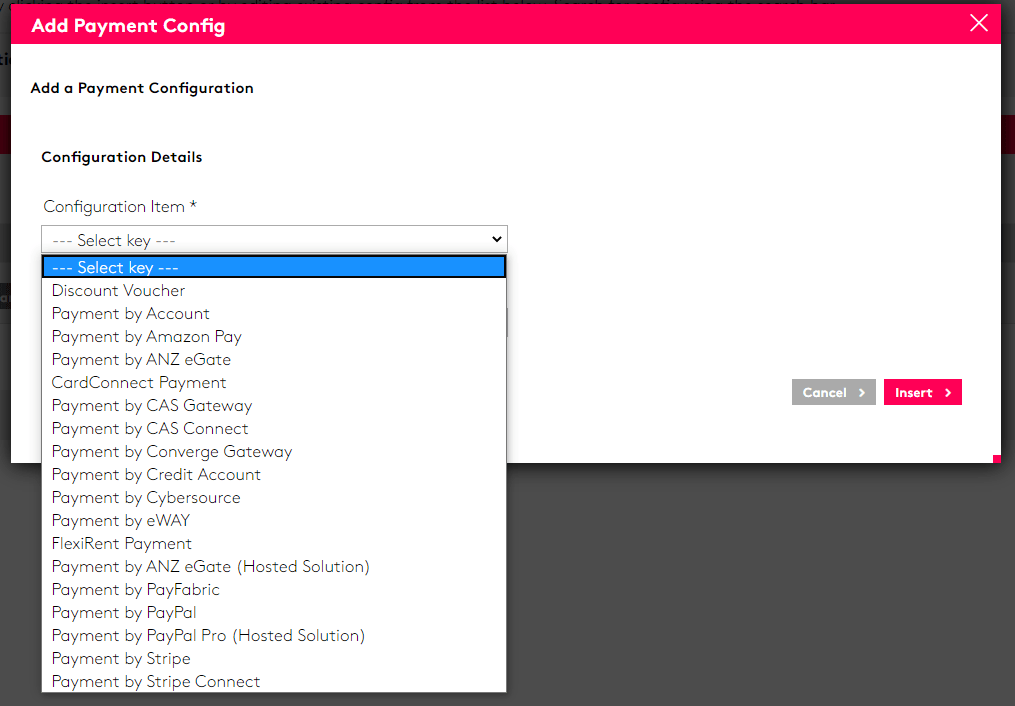Close the Add Payment Config dialog

(x=979, y=23)
